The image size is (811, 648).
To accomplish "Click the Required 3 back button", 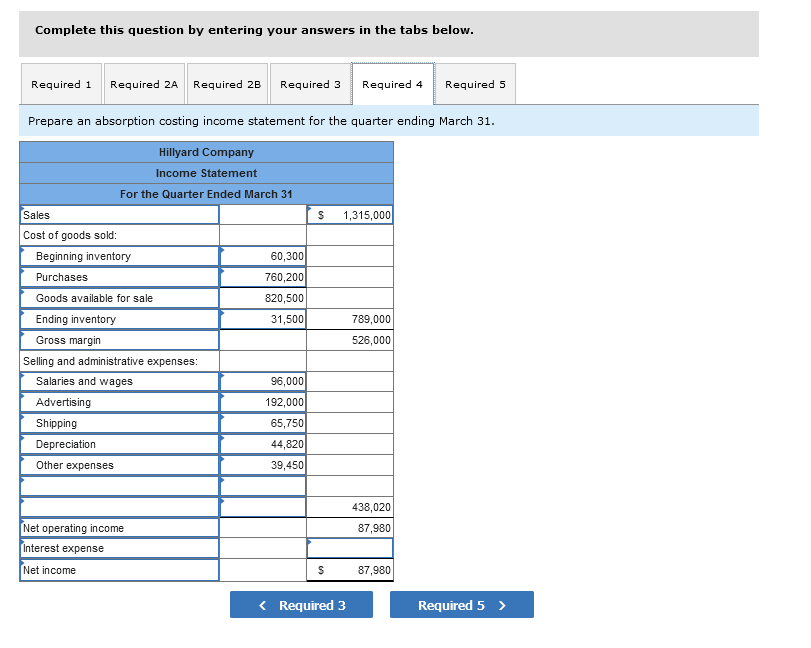I will pyautogui.click(x=302, y=605).
